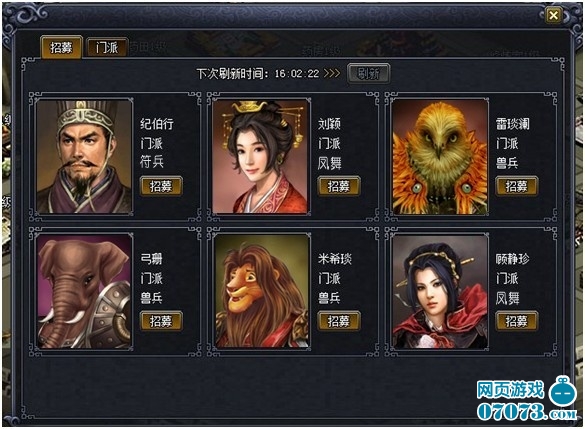
Task: Click 招募 button under 米希琰
Action: point(339,321)
